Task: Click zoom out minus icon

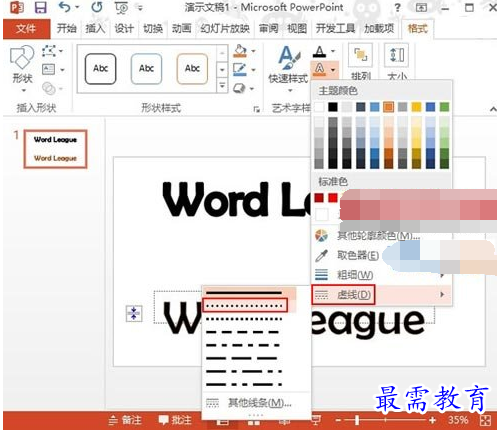Action: (338, 420)
